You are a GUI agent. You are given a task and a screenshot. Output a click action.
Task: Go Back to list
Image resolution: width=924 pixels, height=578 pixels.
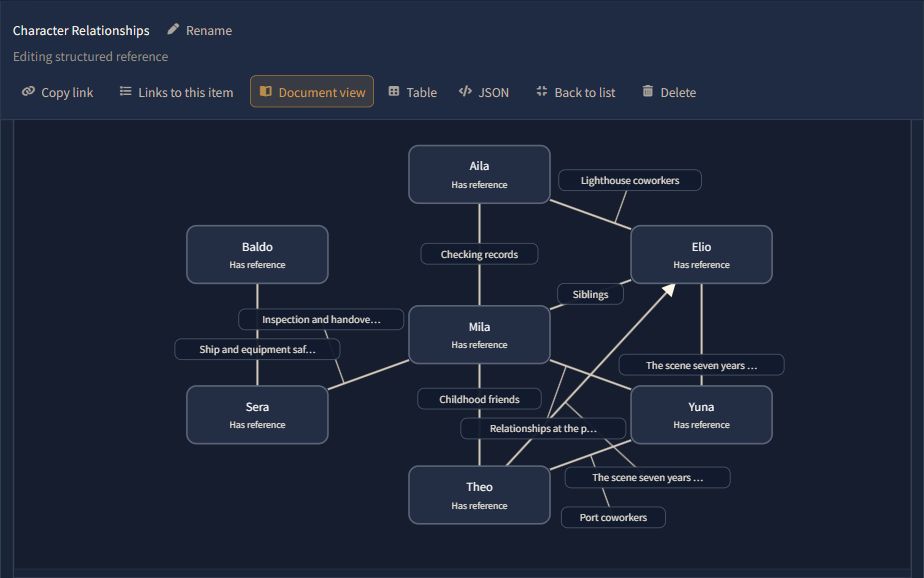(576, 92)
